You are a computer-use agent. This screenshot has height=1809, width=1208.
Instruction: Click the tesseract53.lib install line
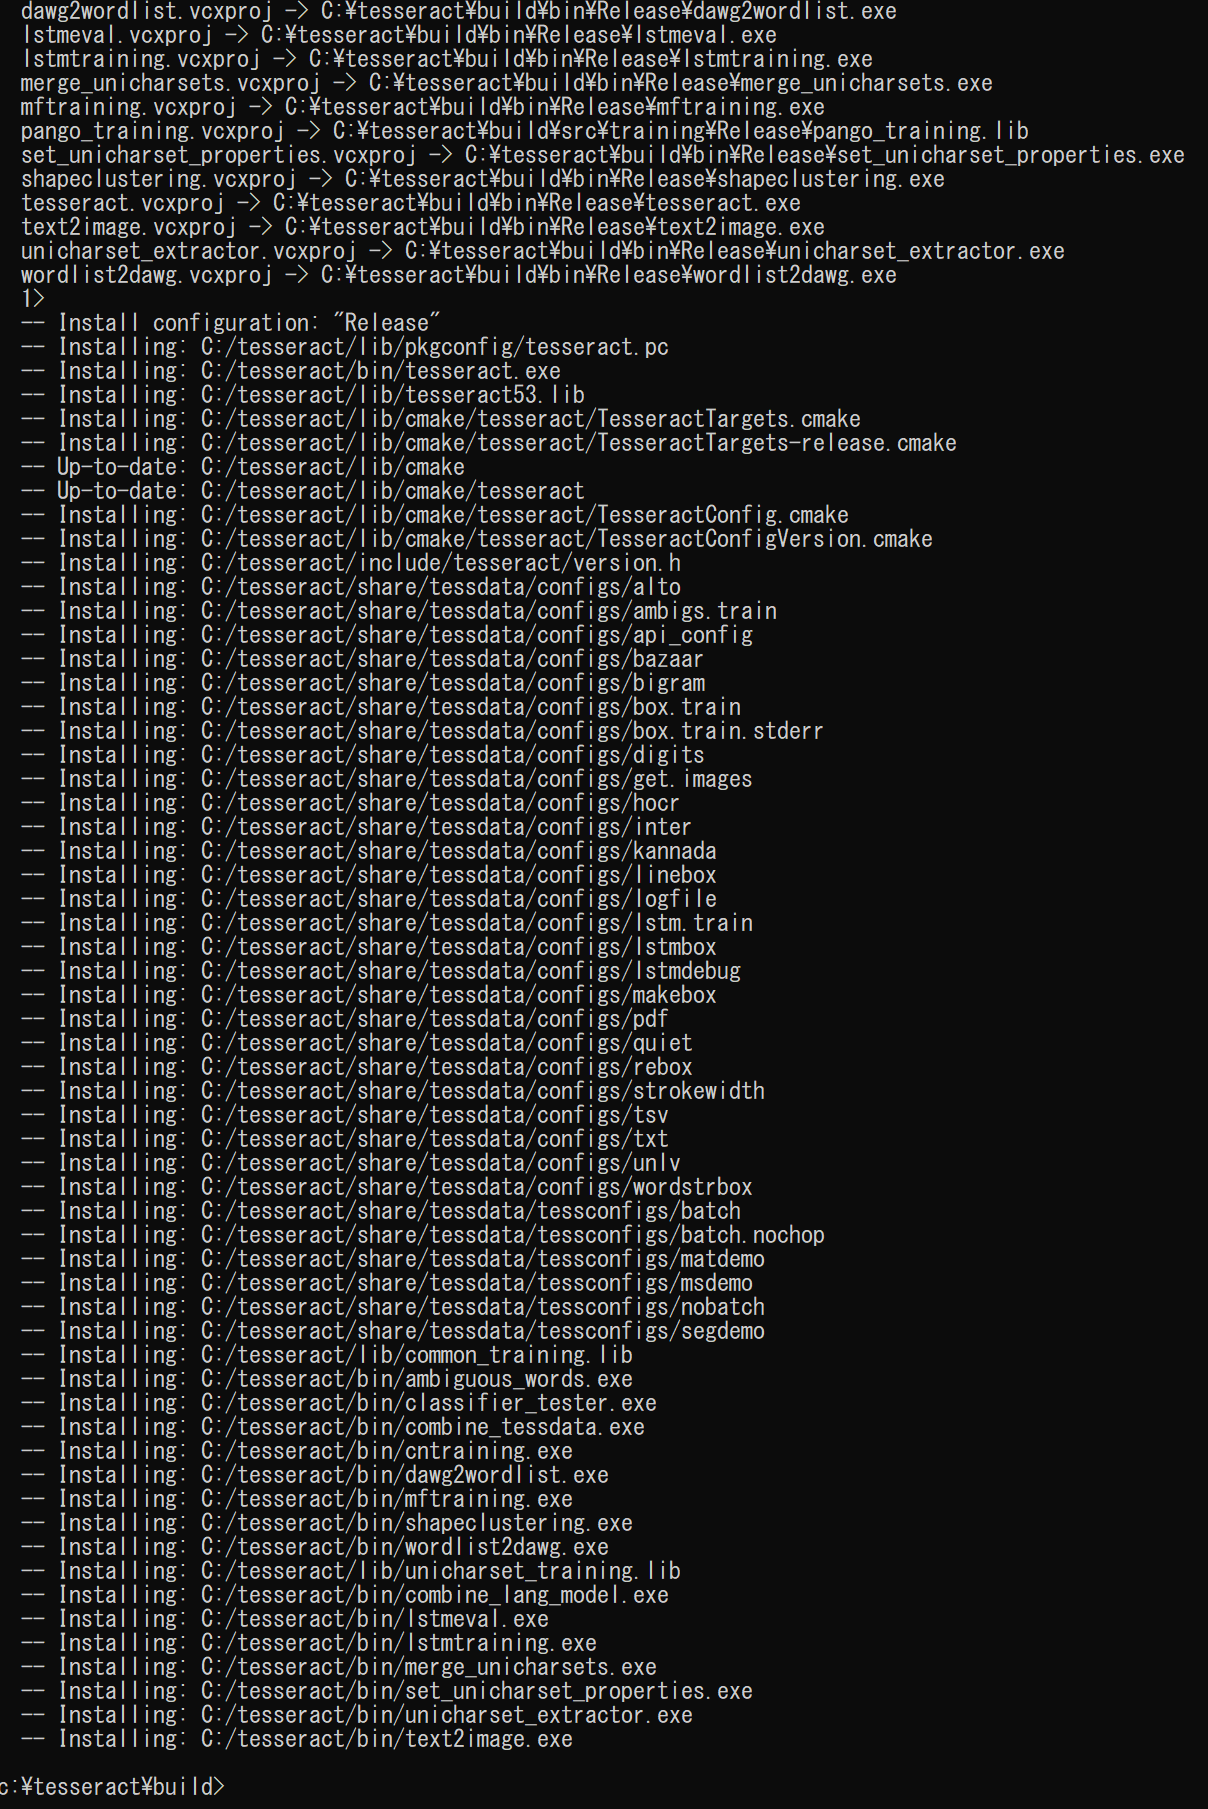(303, 395)
